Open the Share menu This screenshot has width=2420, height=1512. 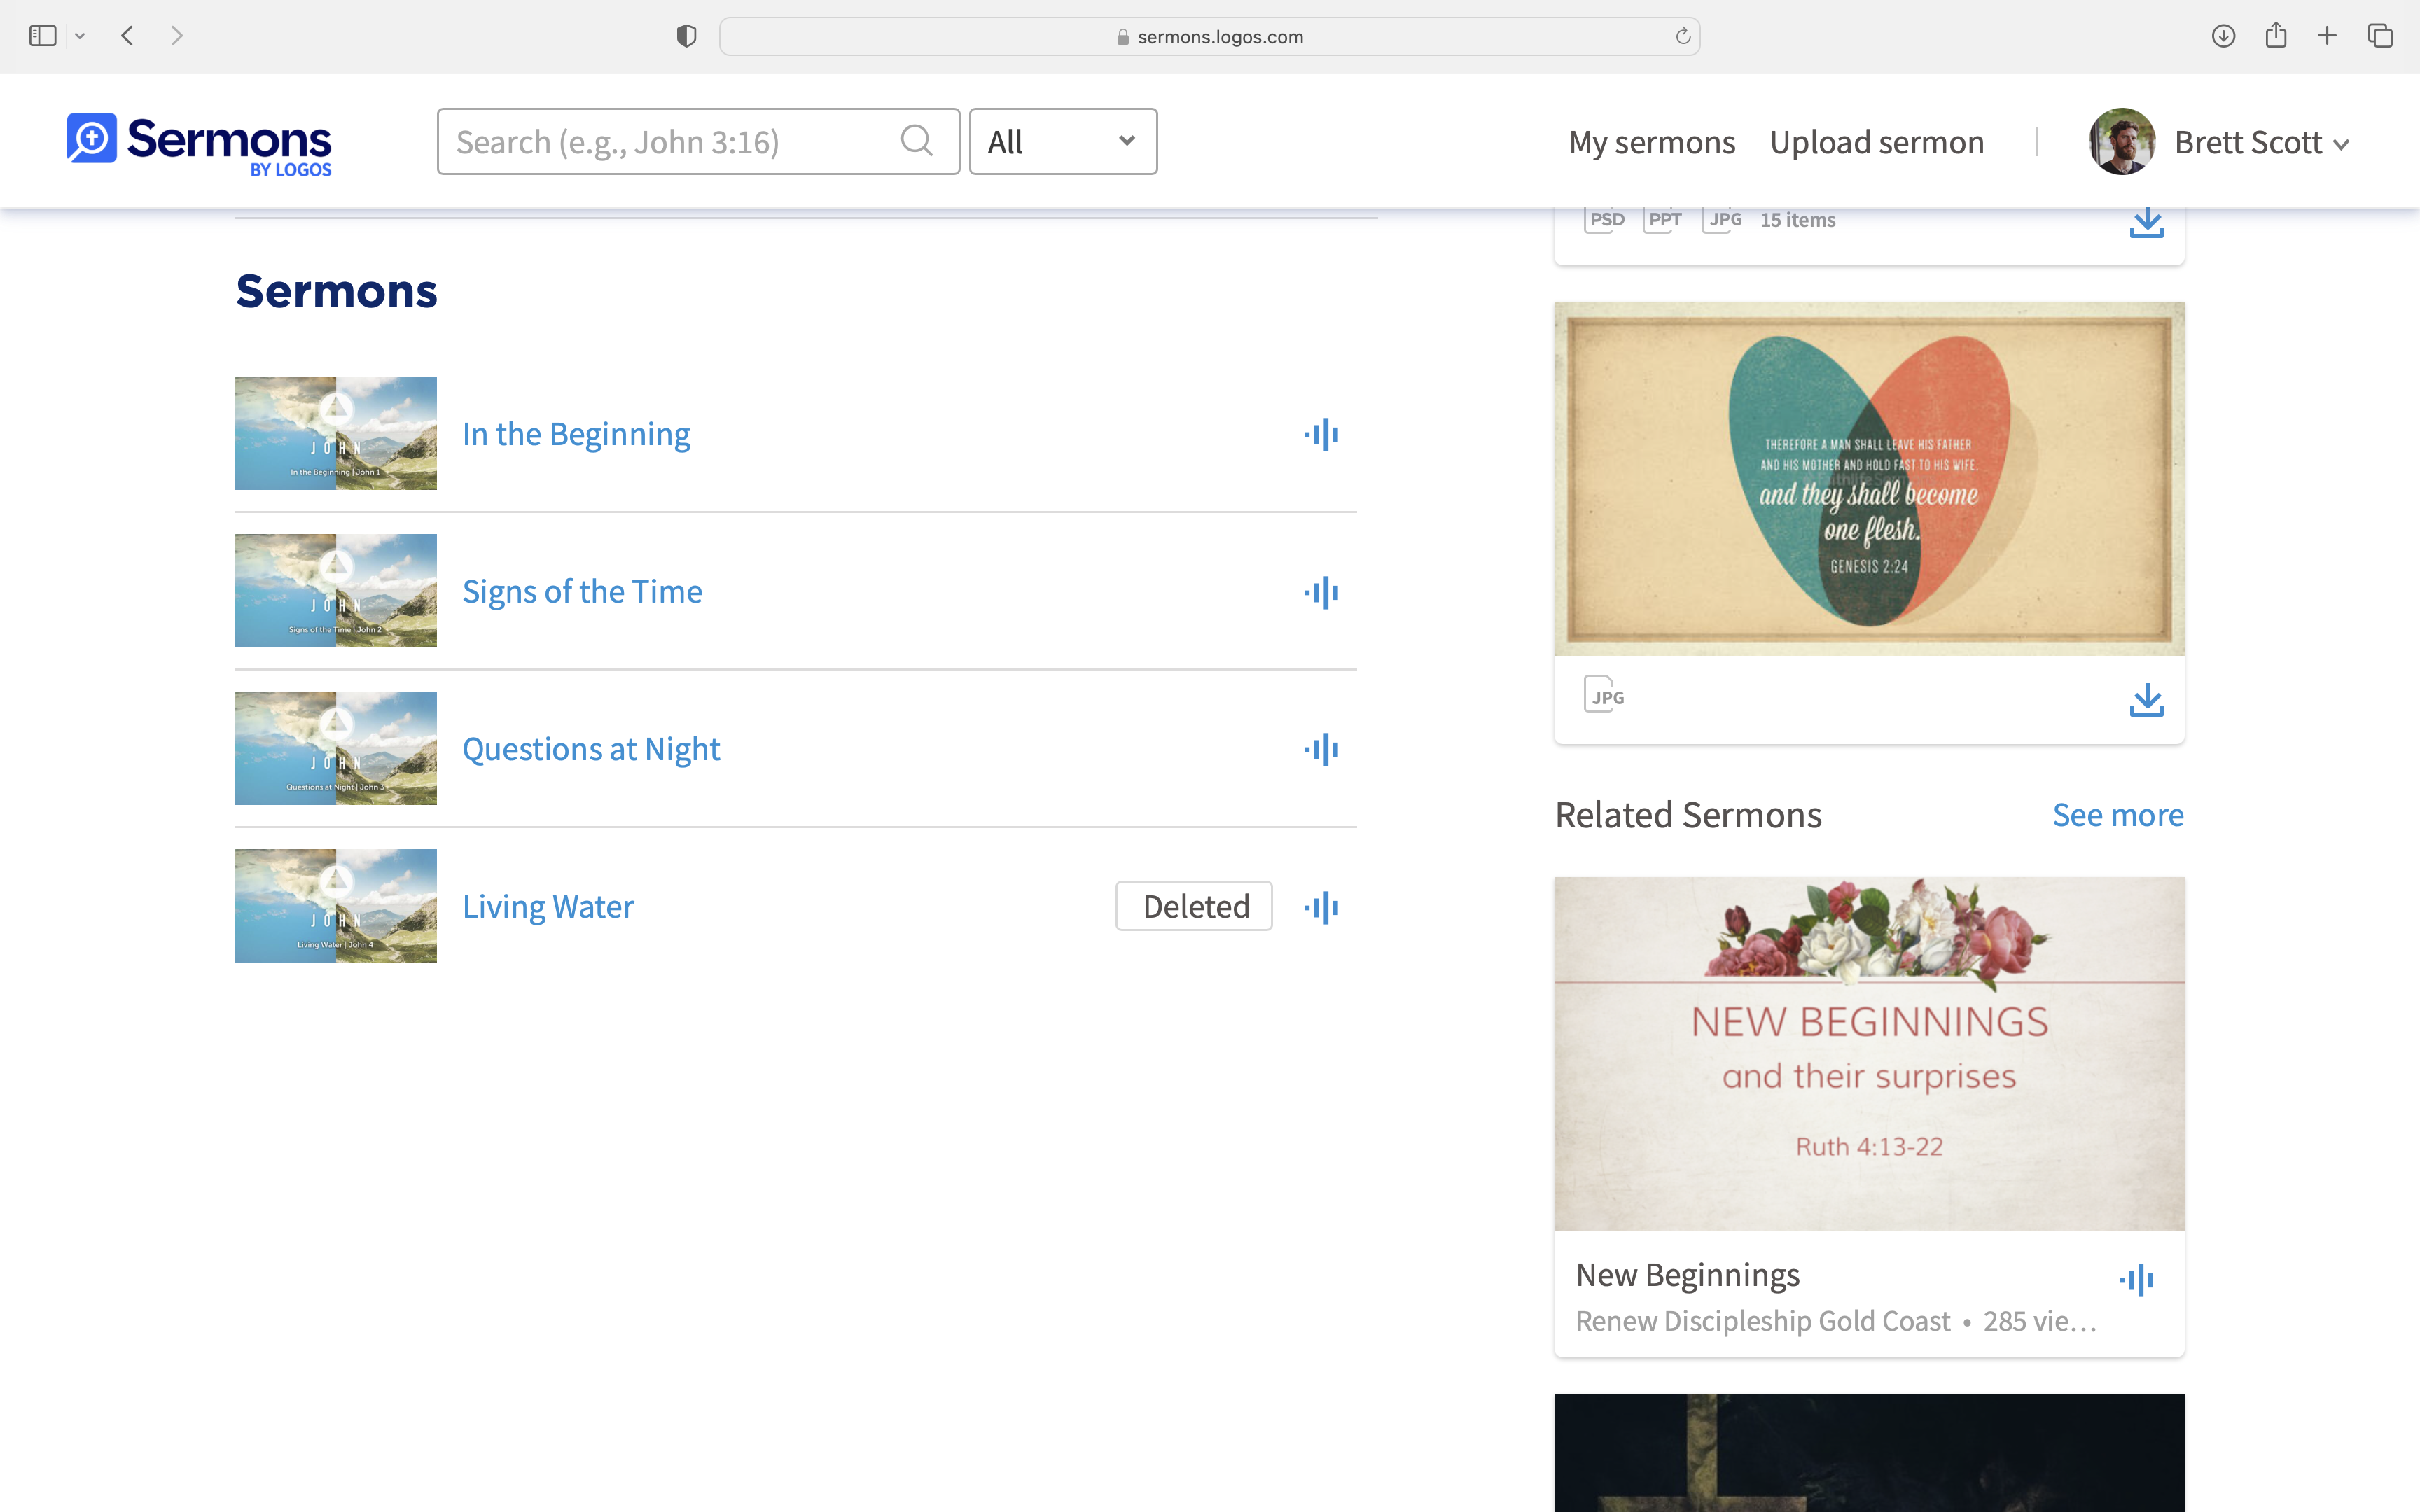[x=2276, y=35]
